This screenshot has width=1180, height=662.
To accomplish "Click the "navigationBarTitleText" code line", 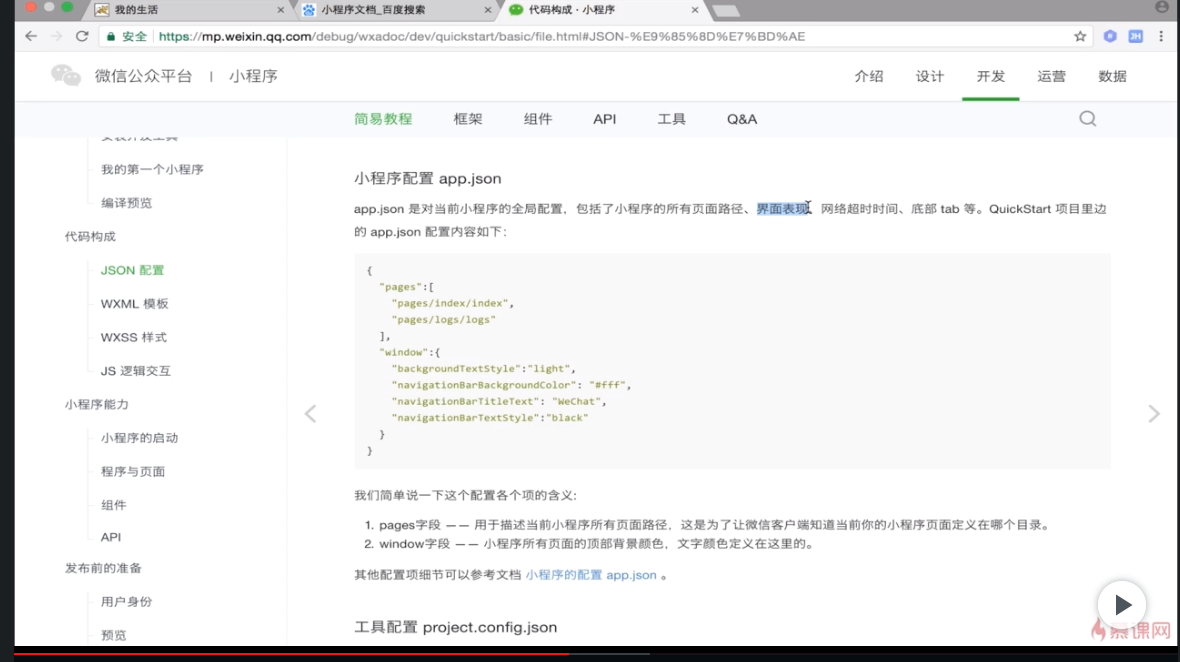I will (x=499, y=402).
